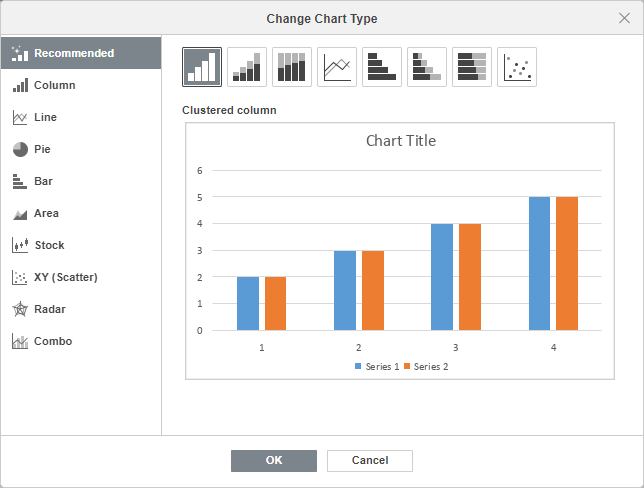Select the Line chart icon in top row
644x488 pixels.
click(x=337, y=67)
